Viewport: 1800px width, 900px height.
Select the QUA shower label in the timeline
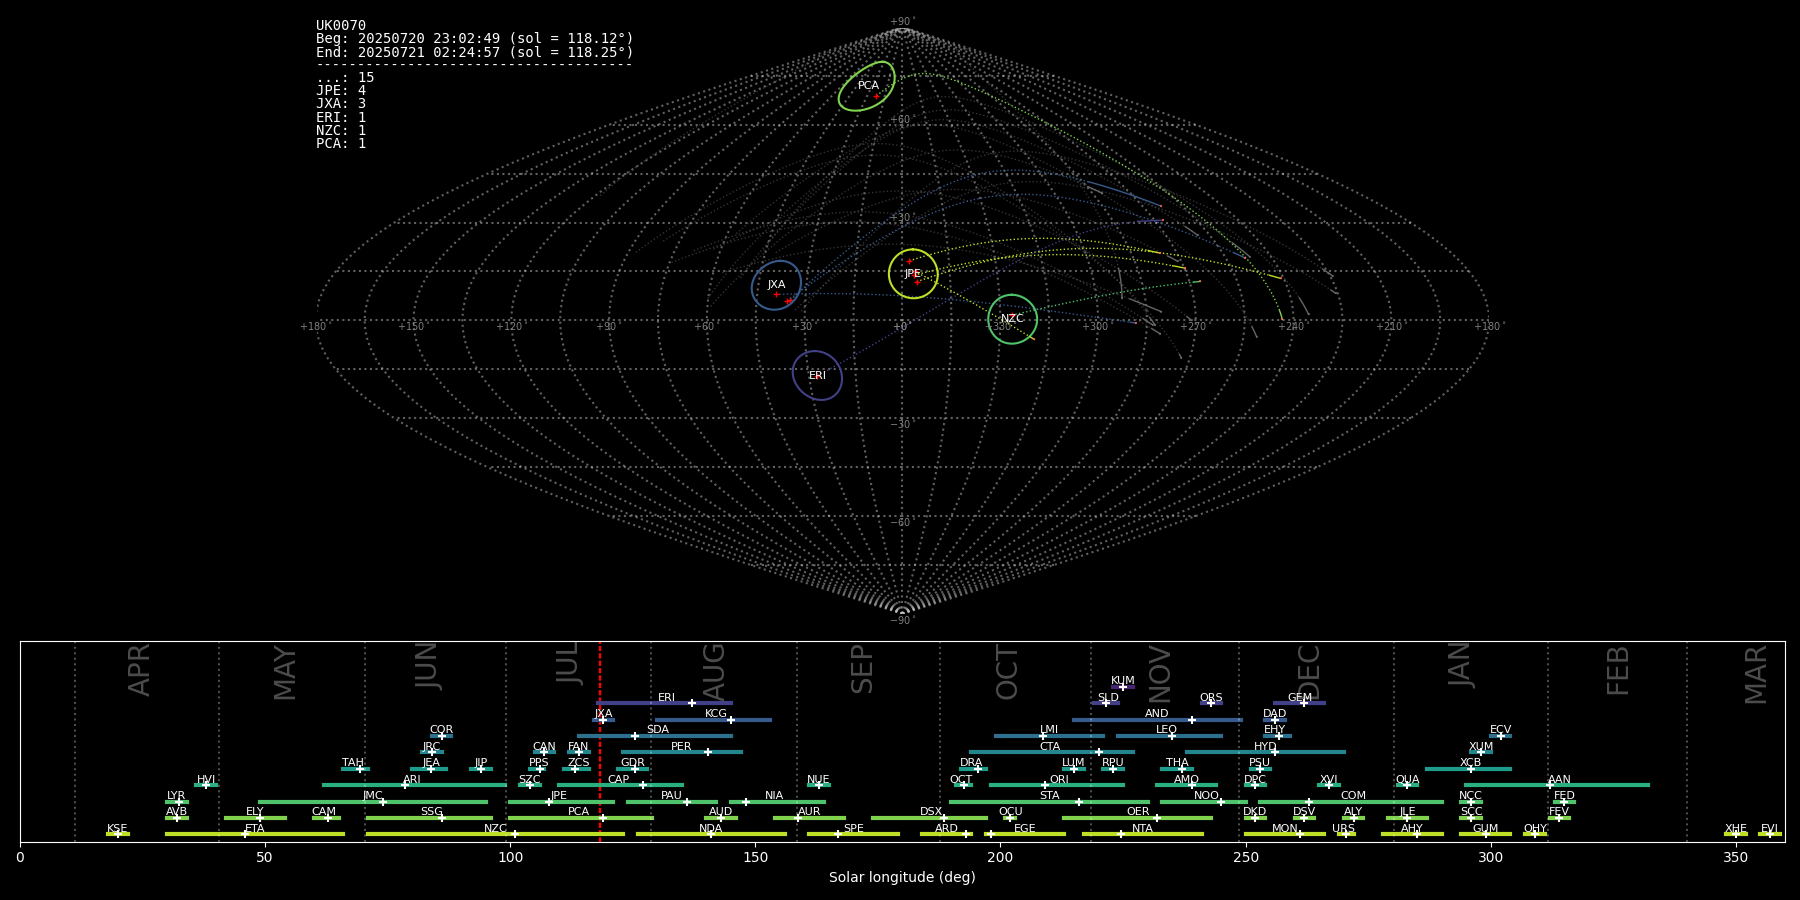(1408, 780)
